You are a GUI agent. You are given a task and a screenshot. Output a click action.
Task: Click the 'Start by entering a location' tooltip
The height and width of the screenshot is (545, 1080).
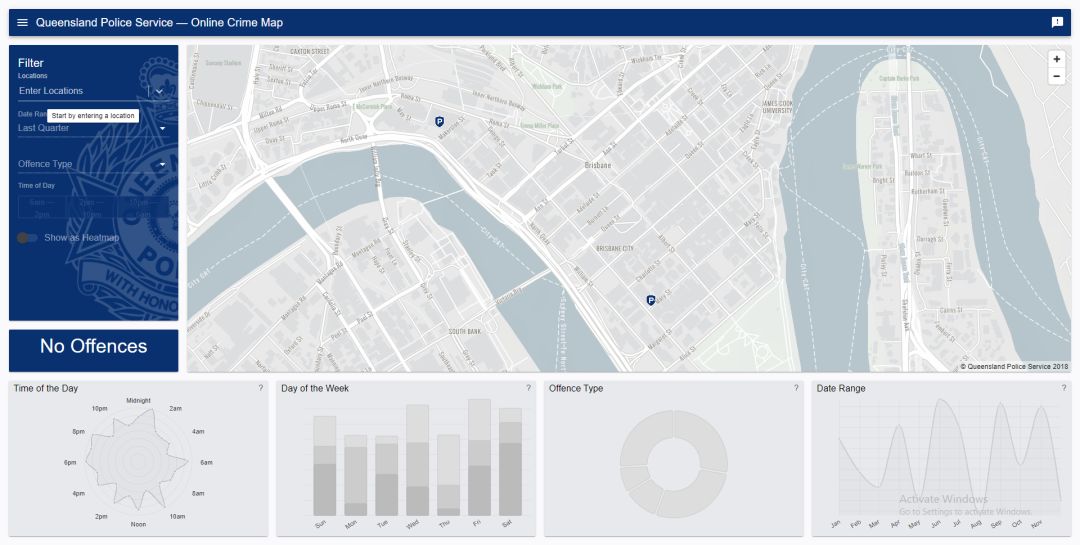click(x=93, y=116)
